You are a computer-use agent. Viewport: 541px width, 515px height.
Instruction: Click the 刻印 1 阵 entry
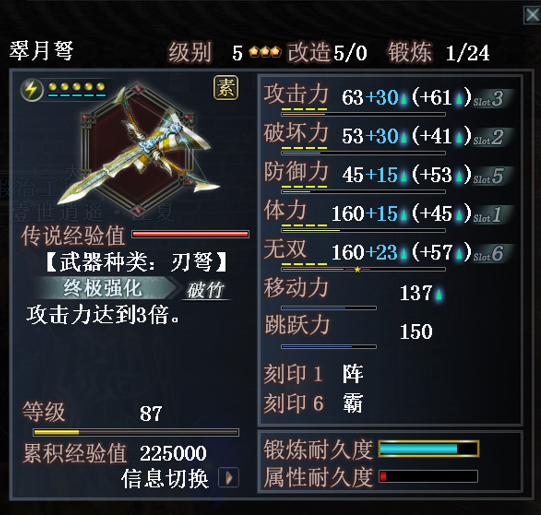(313, 374)
